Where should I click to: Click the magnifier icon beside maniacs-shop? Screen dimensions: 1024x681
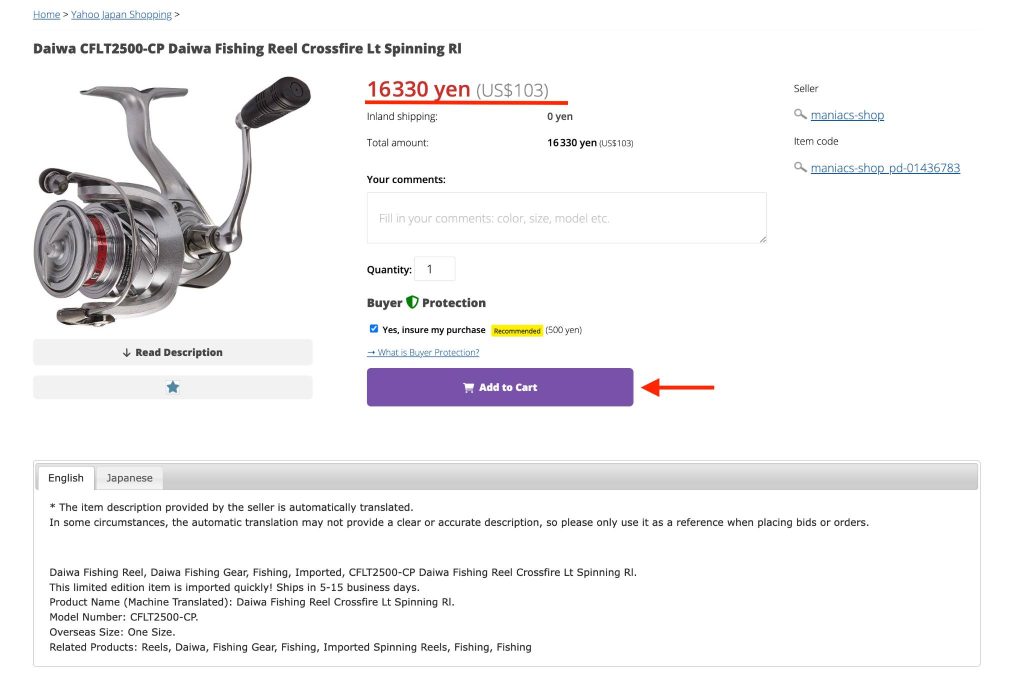[x=800, y=115]
